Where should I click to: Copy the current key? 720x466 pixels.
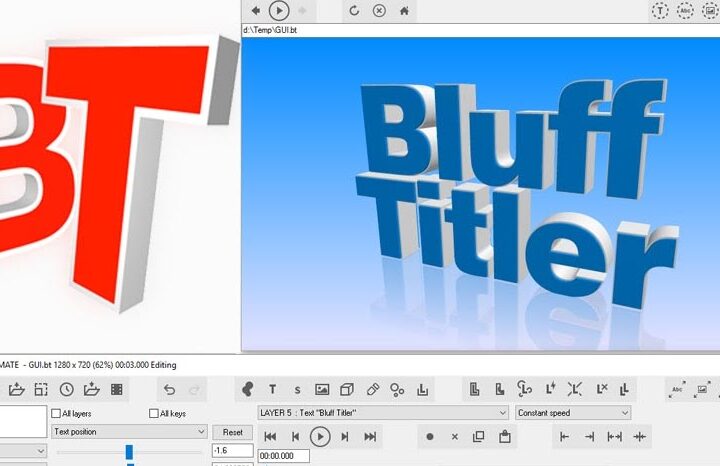pos(478,436)
